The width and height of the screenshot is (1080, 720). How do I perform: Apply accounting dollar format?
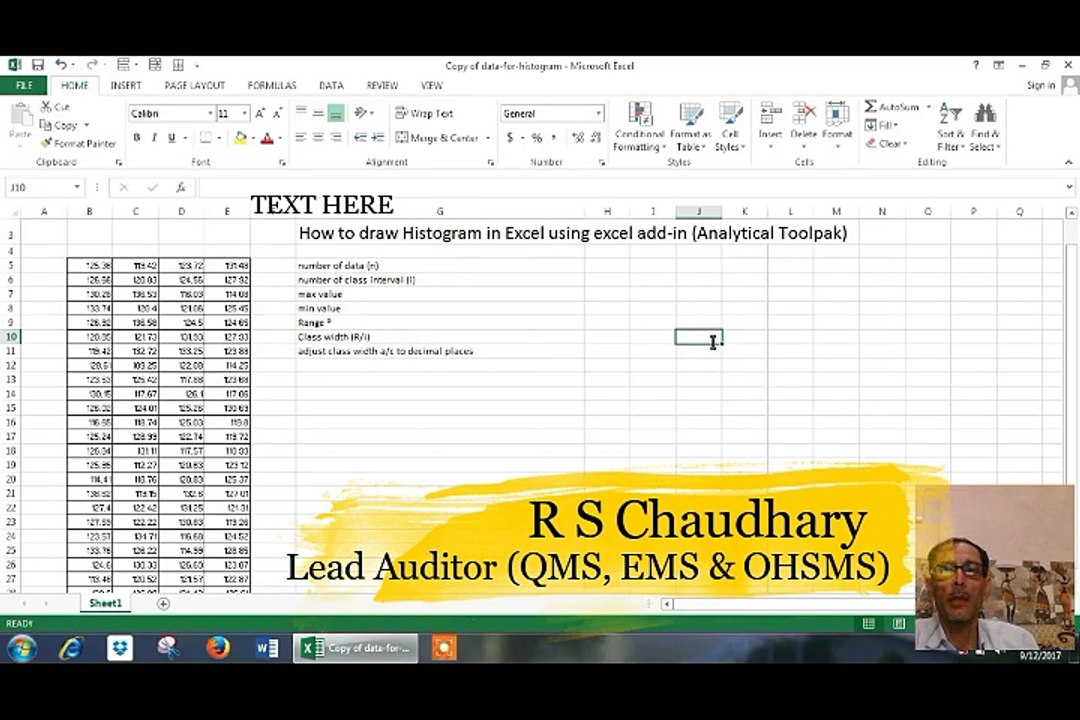pyautogui.click(x=510, y=138)
